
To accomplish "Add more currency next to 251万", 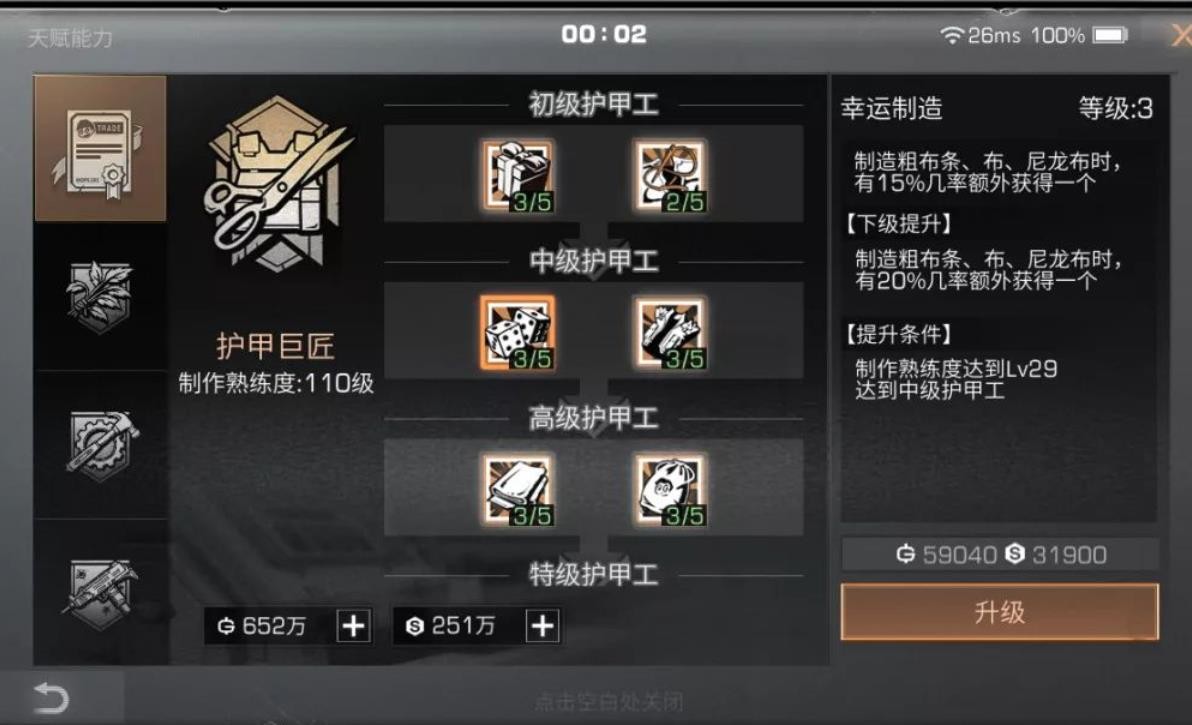I will coord(542,626).
